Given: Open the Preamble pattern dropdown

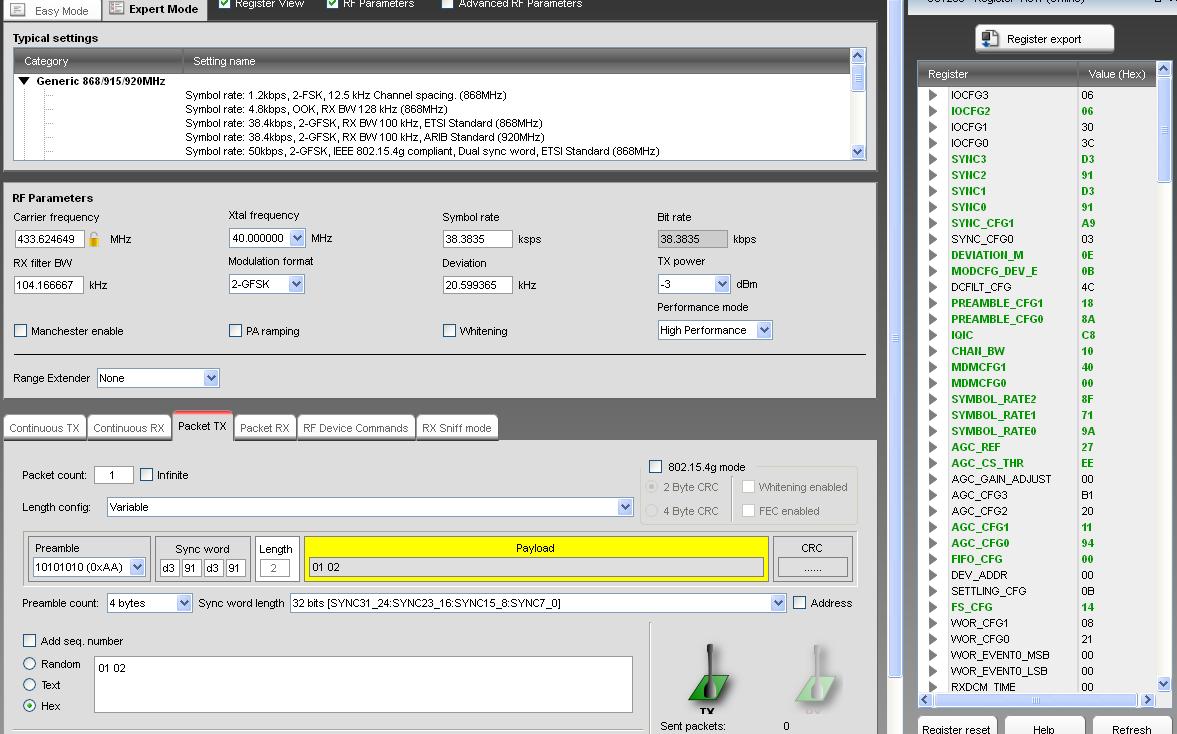Looking at the screenshot, I should (137, 567).
